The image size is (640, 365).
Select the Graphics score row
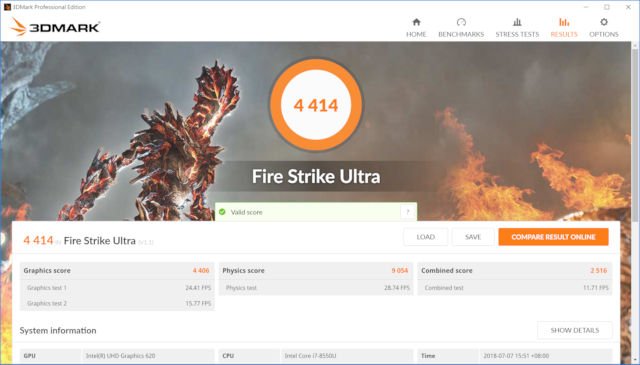pos(117,271)
